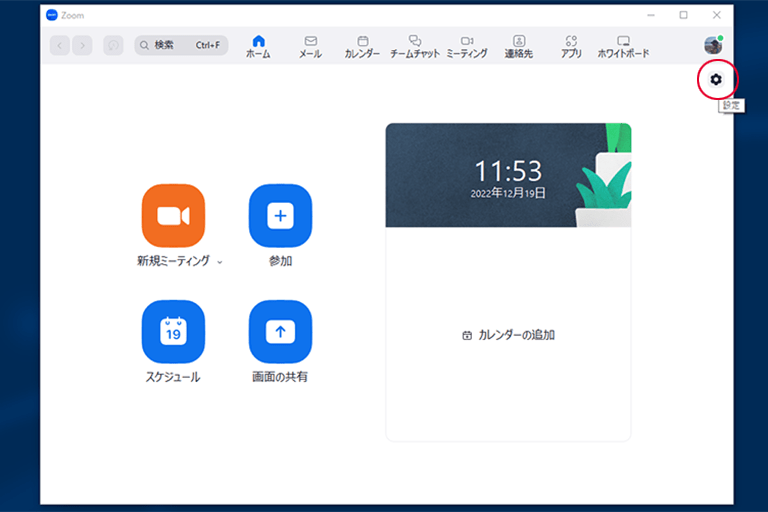Click the カレンダーの追加 link
This screenshot has height=512, width=768.
508,335
